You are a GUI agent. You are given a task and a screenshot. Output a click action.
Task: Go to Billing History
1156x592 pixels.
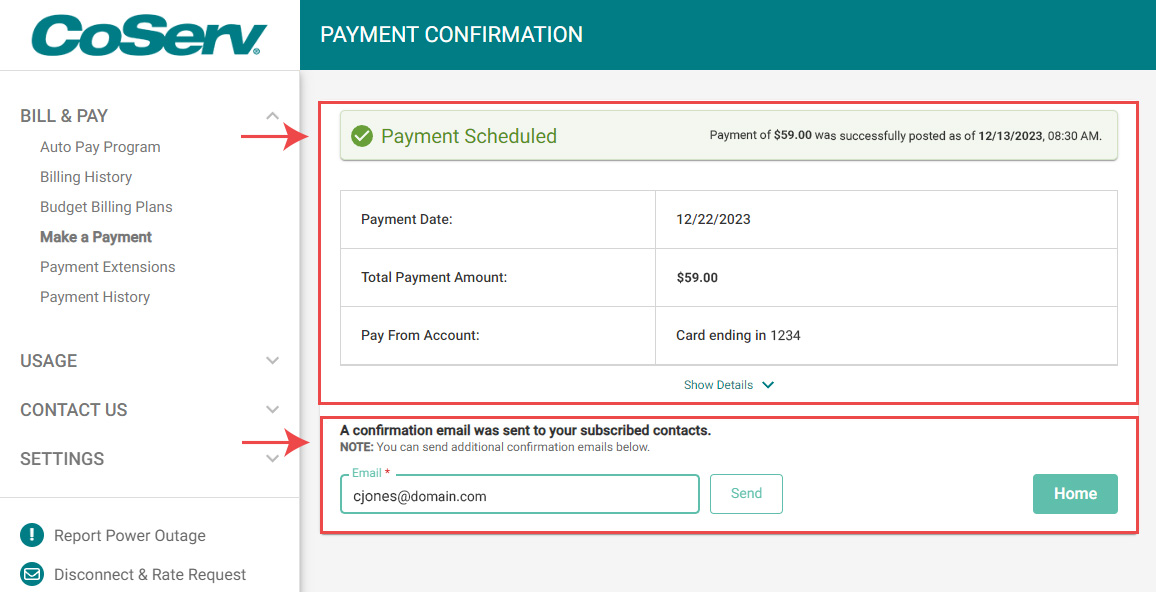(86, 177)
